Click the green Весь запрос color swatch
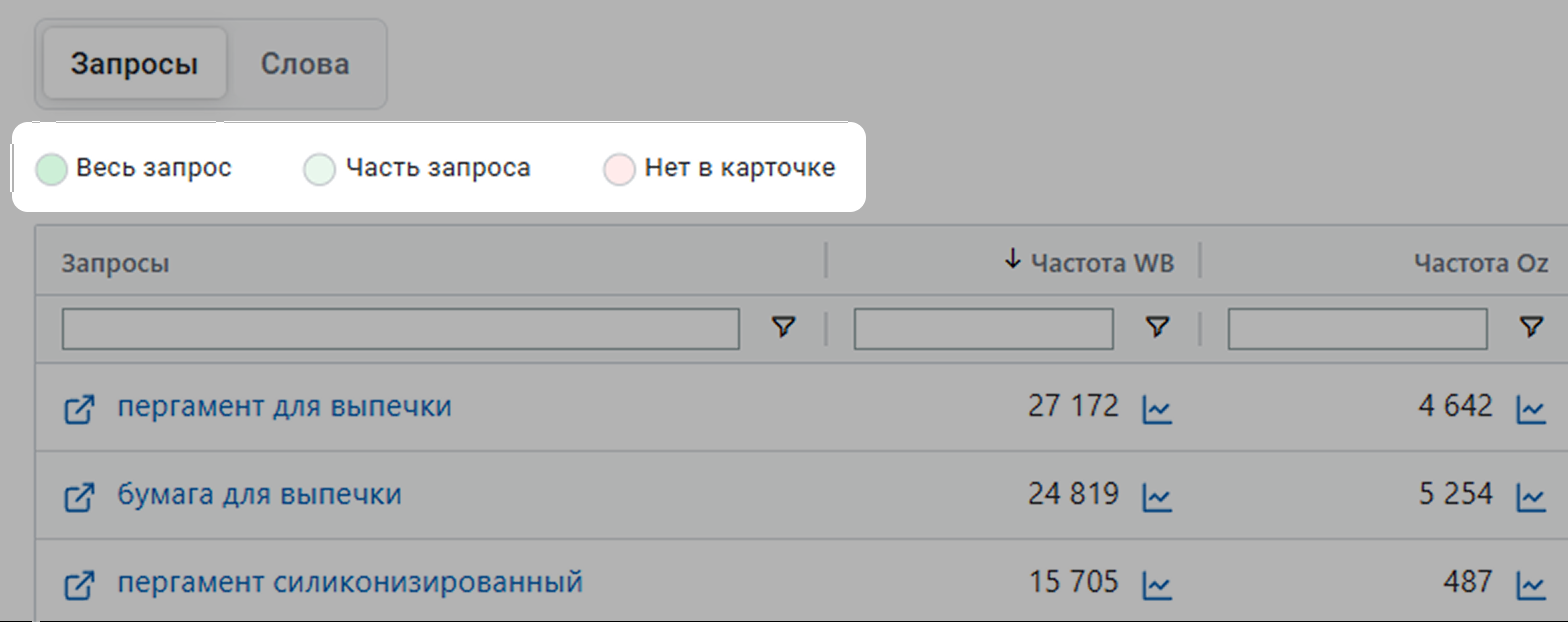This screenshot has width=1568, height=622. point(50,170)
